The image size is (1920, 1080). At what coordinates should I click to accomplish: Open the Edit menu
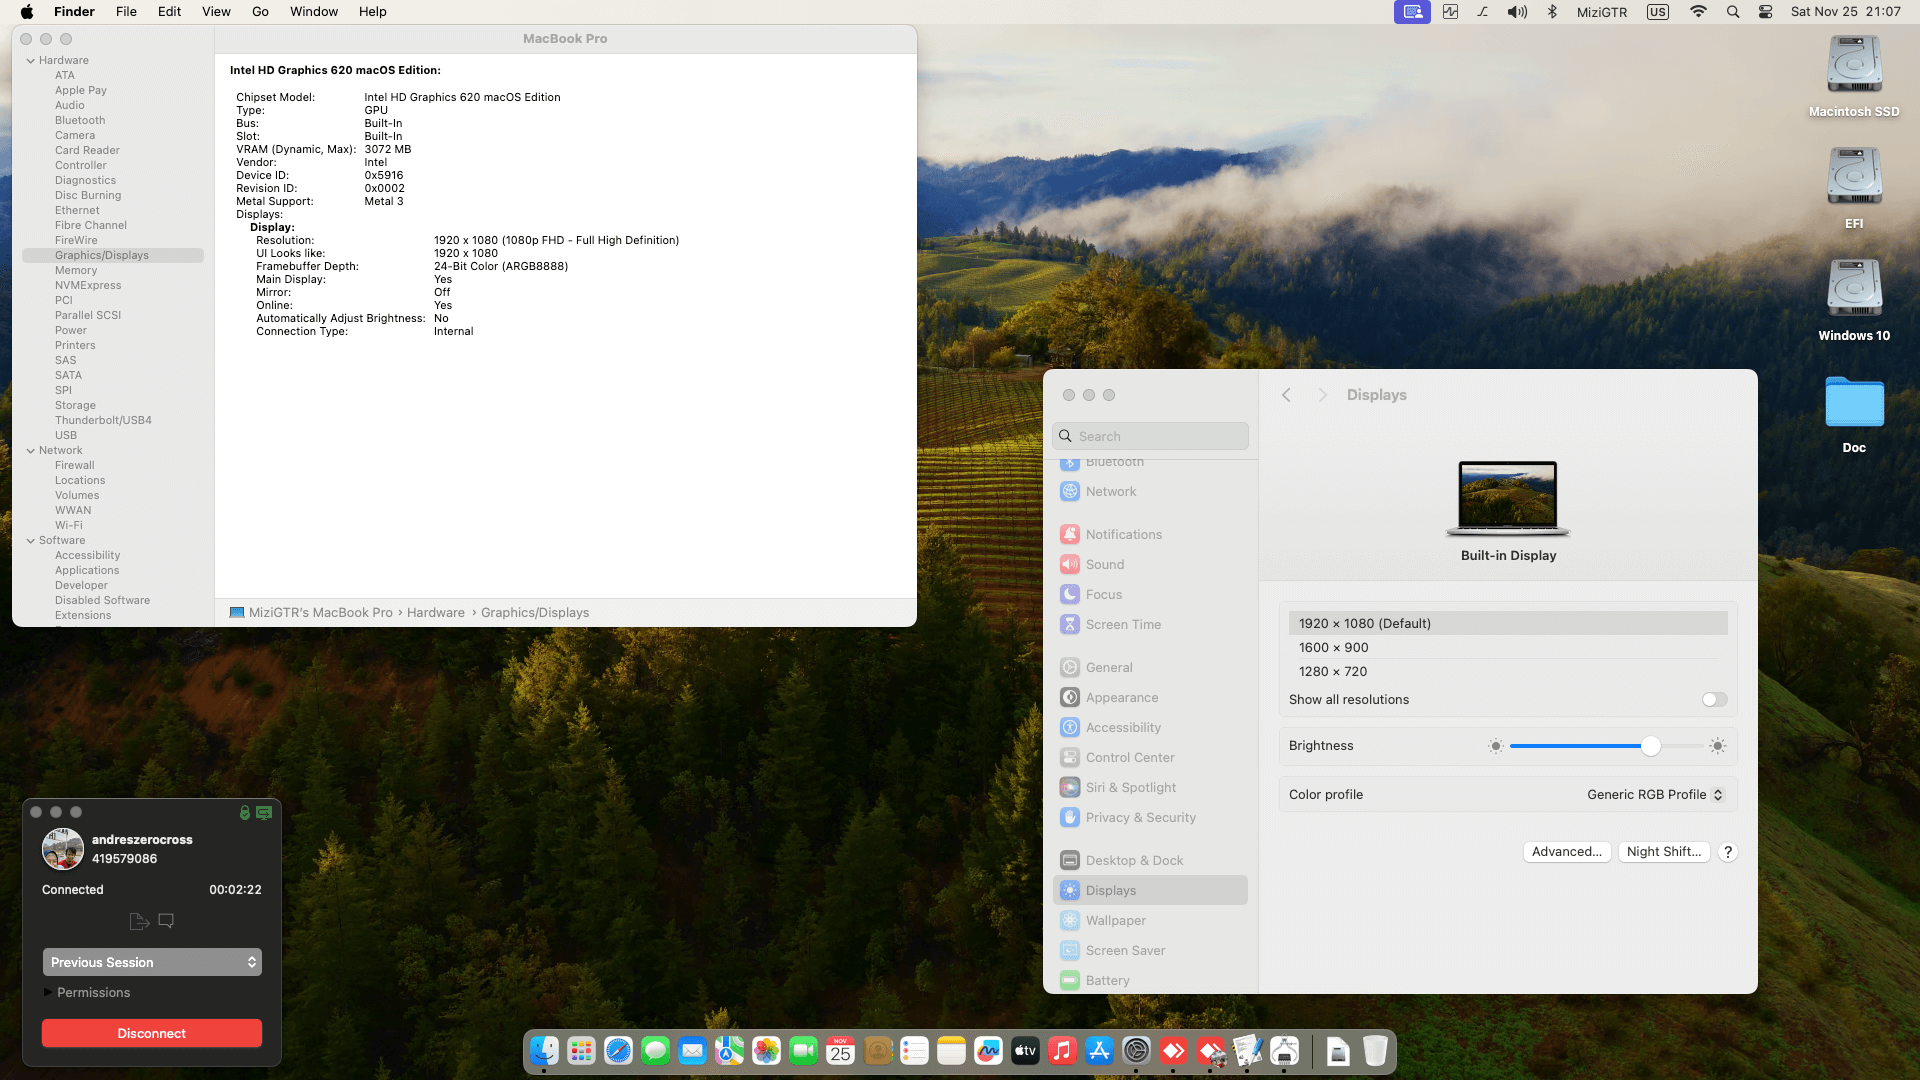click(169, 12)
